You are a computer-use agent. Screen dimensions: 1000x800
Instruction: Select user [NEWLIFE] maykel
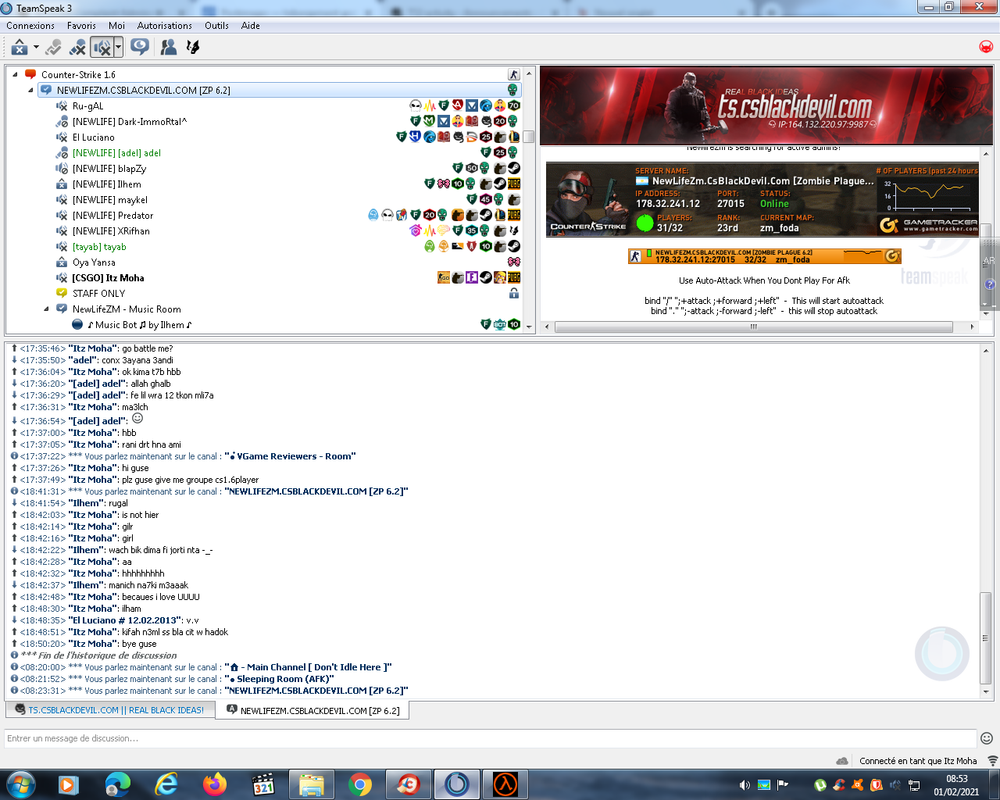click(x=110, y=200)
